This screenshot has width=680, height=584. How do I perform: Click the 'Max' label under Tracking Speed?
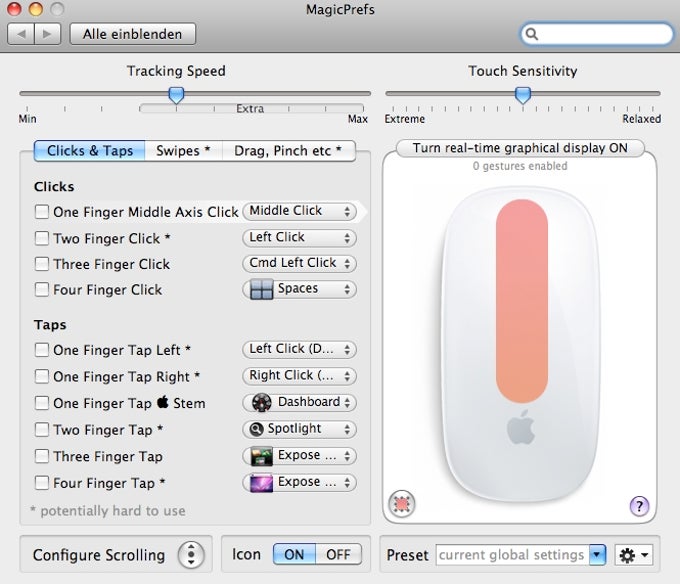pos(358,119)
